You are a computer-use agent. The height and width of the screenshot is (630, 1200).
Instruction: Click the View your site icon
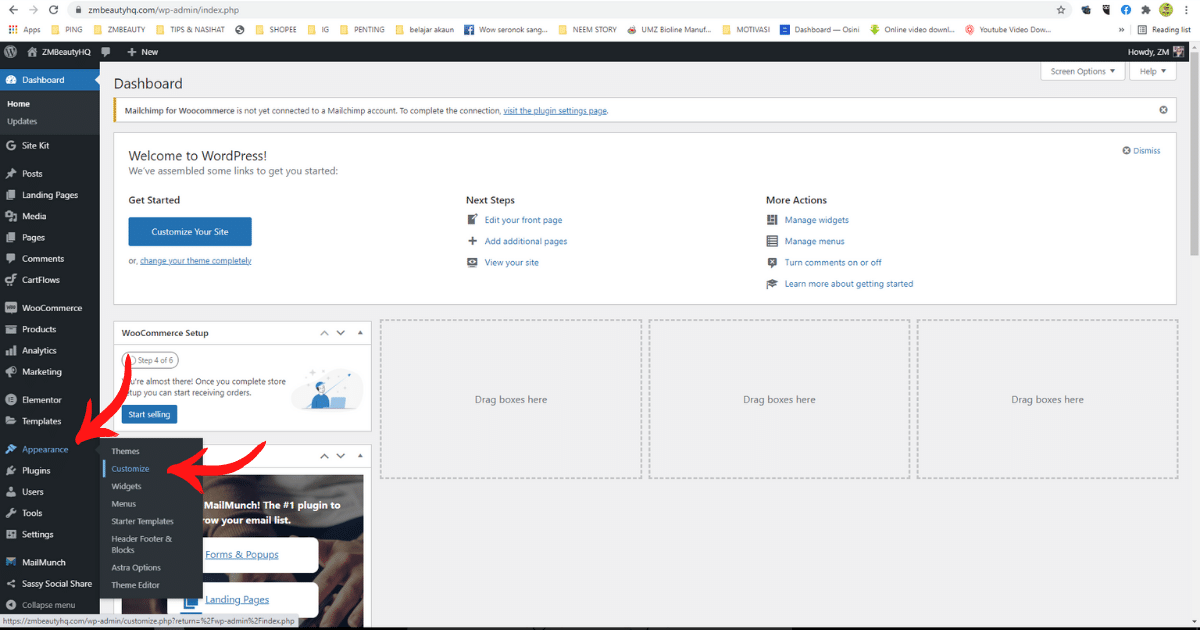[x=473, y=262]
